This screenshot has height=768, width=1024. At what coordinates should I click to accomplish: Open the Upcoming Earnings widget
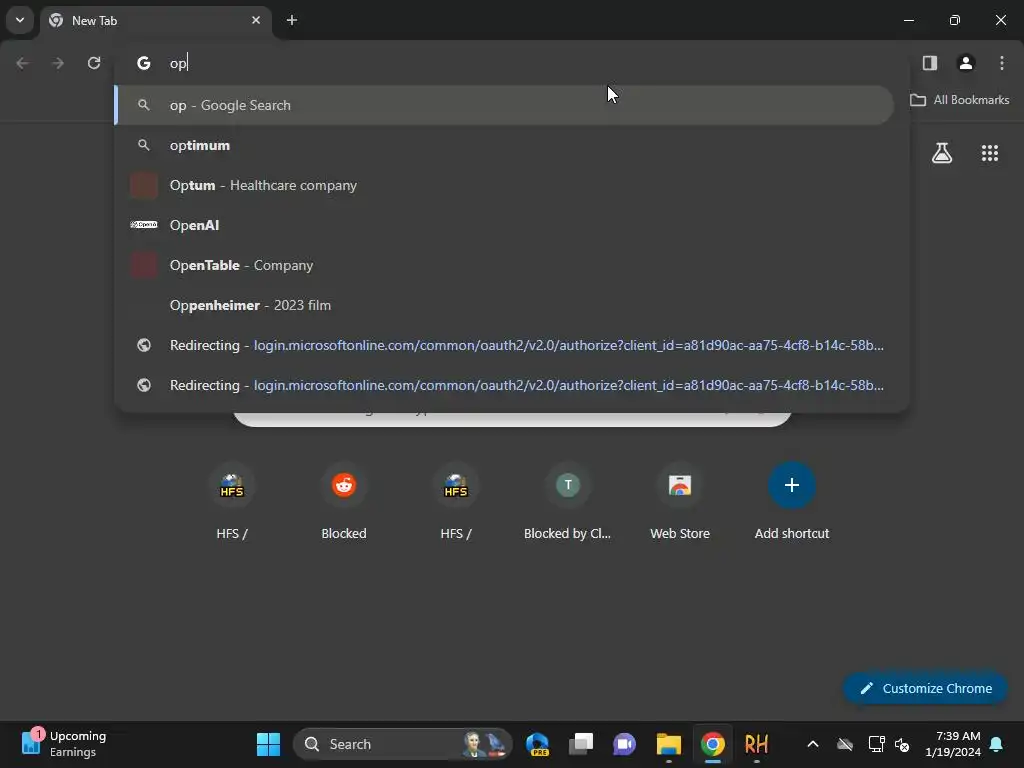click(64, 744)
